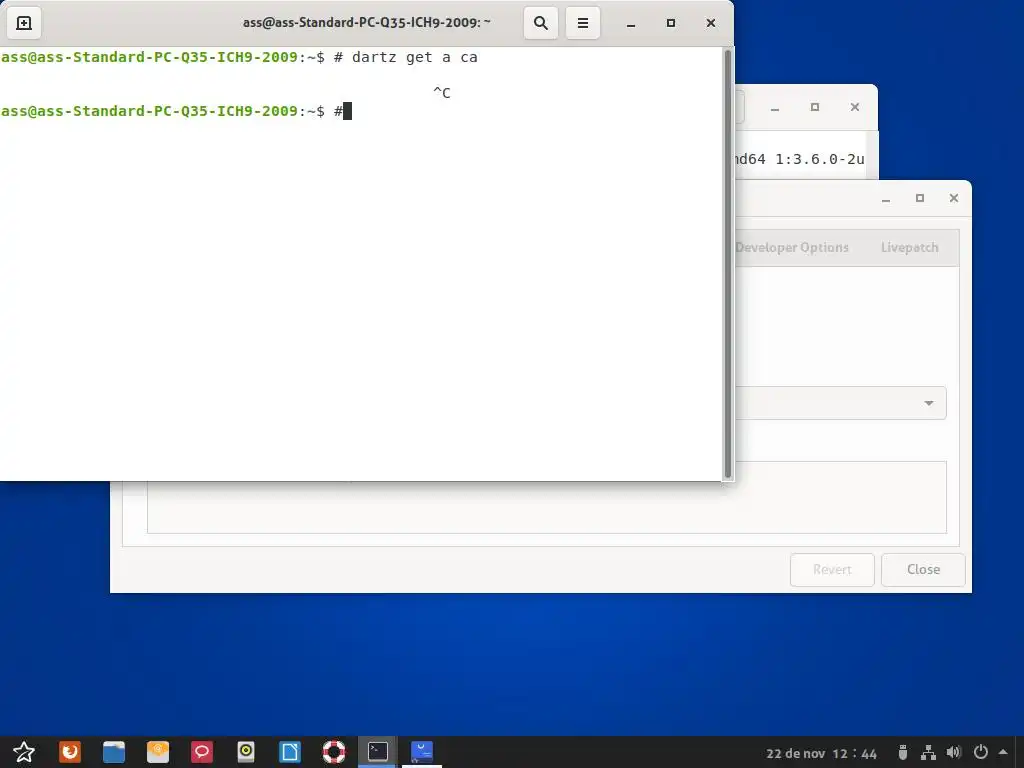Image resolution: width=1024 pixels, height=768 pixels.
Task: Open the volume control tray icon
Action: pos(953,753)
